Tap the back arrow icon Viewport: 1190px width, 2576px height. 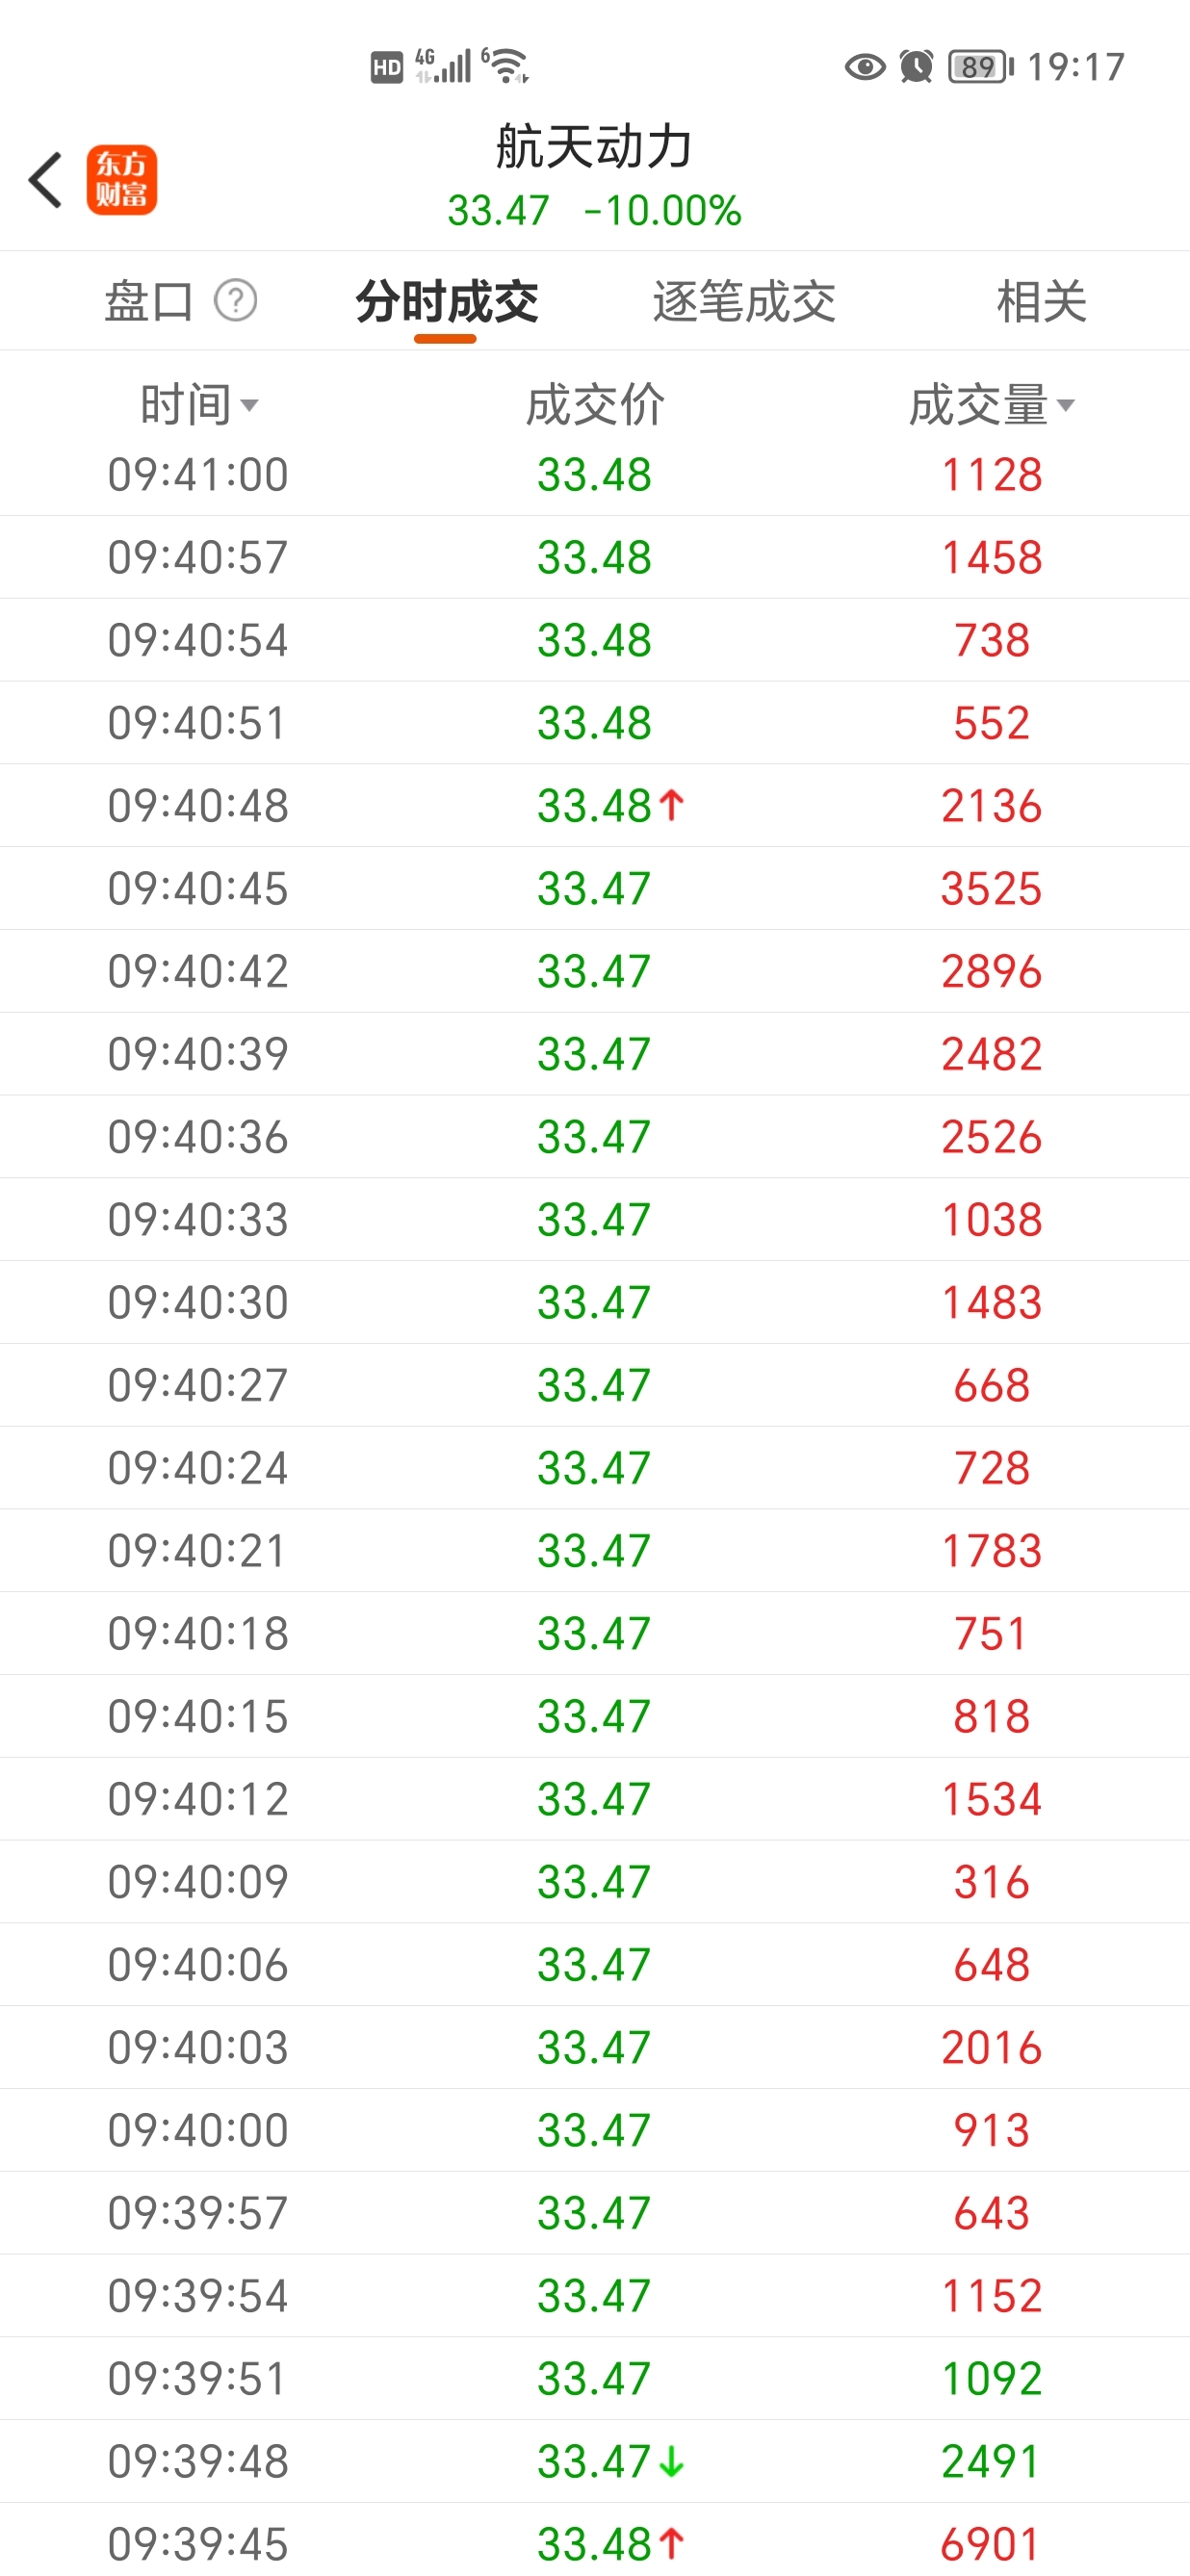45,180
